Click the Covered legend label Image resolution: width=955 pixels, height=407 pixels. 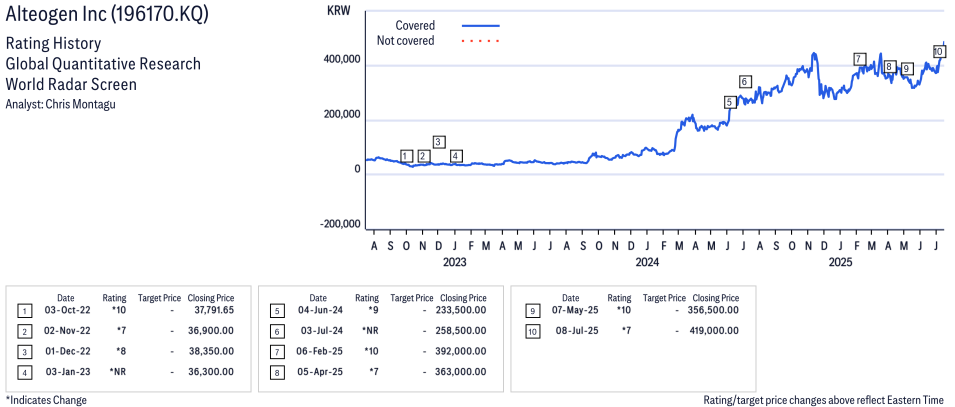pyautogui.click(x=415, y=26)
